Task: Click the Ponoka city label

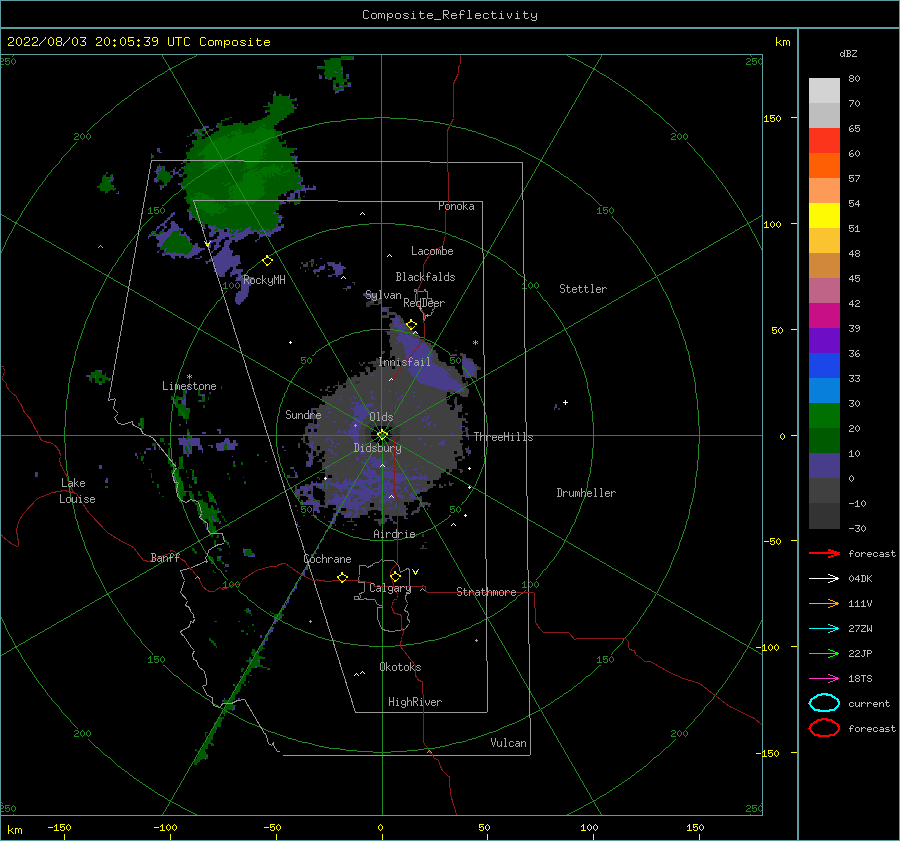Action: 456,206
